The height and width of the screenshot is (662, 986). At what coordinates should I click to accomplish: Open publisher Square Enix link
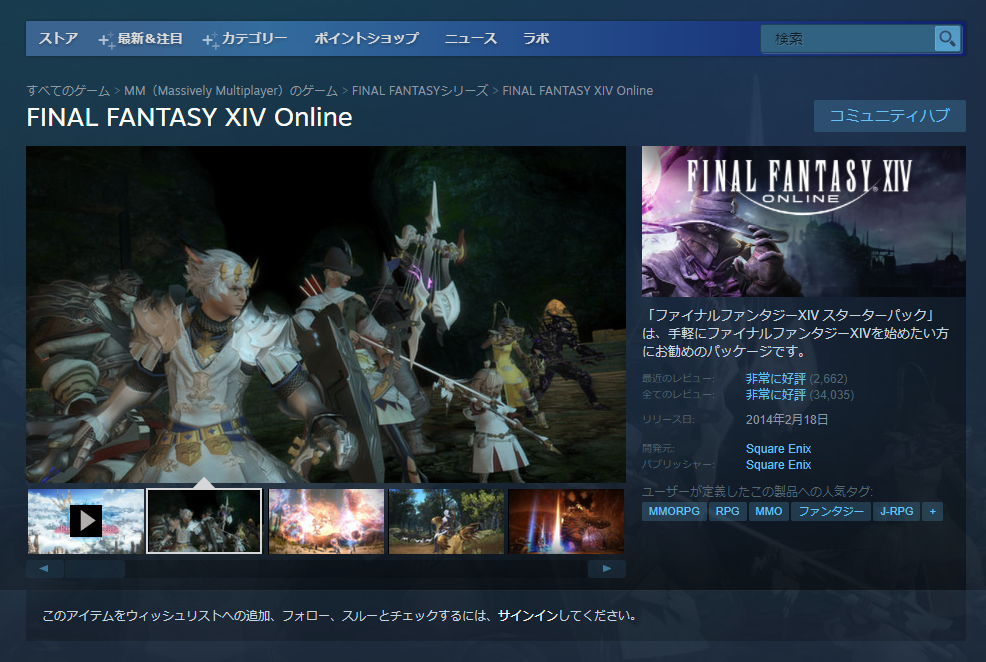[x=778, y=465]
